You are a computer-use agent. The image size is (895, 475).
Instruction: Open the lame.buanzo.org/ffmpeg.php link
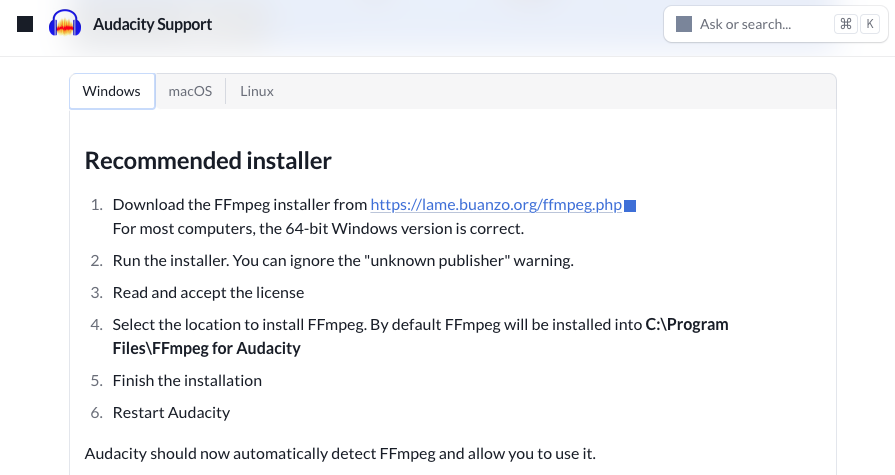pos(496,204)
